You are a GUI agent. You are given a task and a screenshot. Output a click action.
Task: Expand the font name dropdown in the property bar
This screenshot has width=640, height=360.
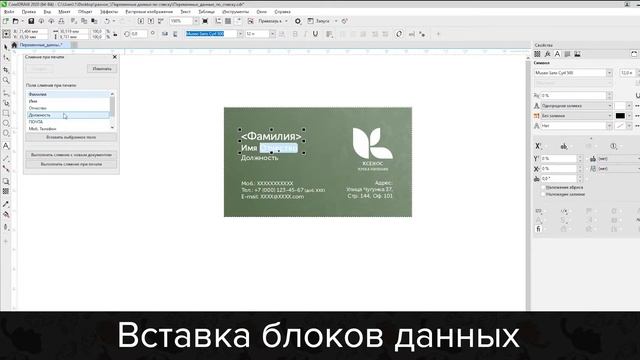(x=240, y=34)
